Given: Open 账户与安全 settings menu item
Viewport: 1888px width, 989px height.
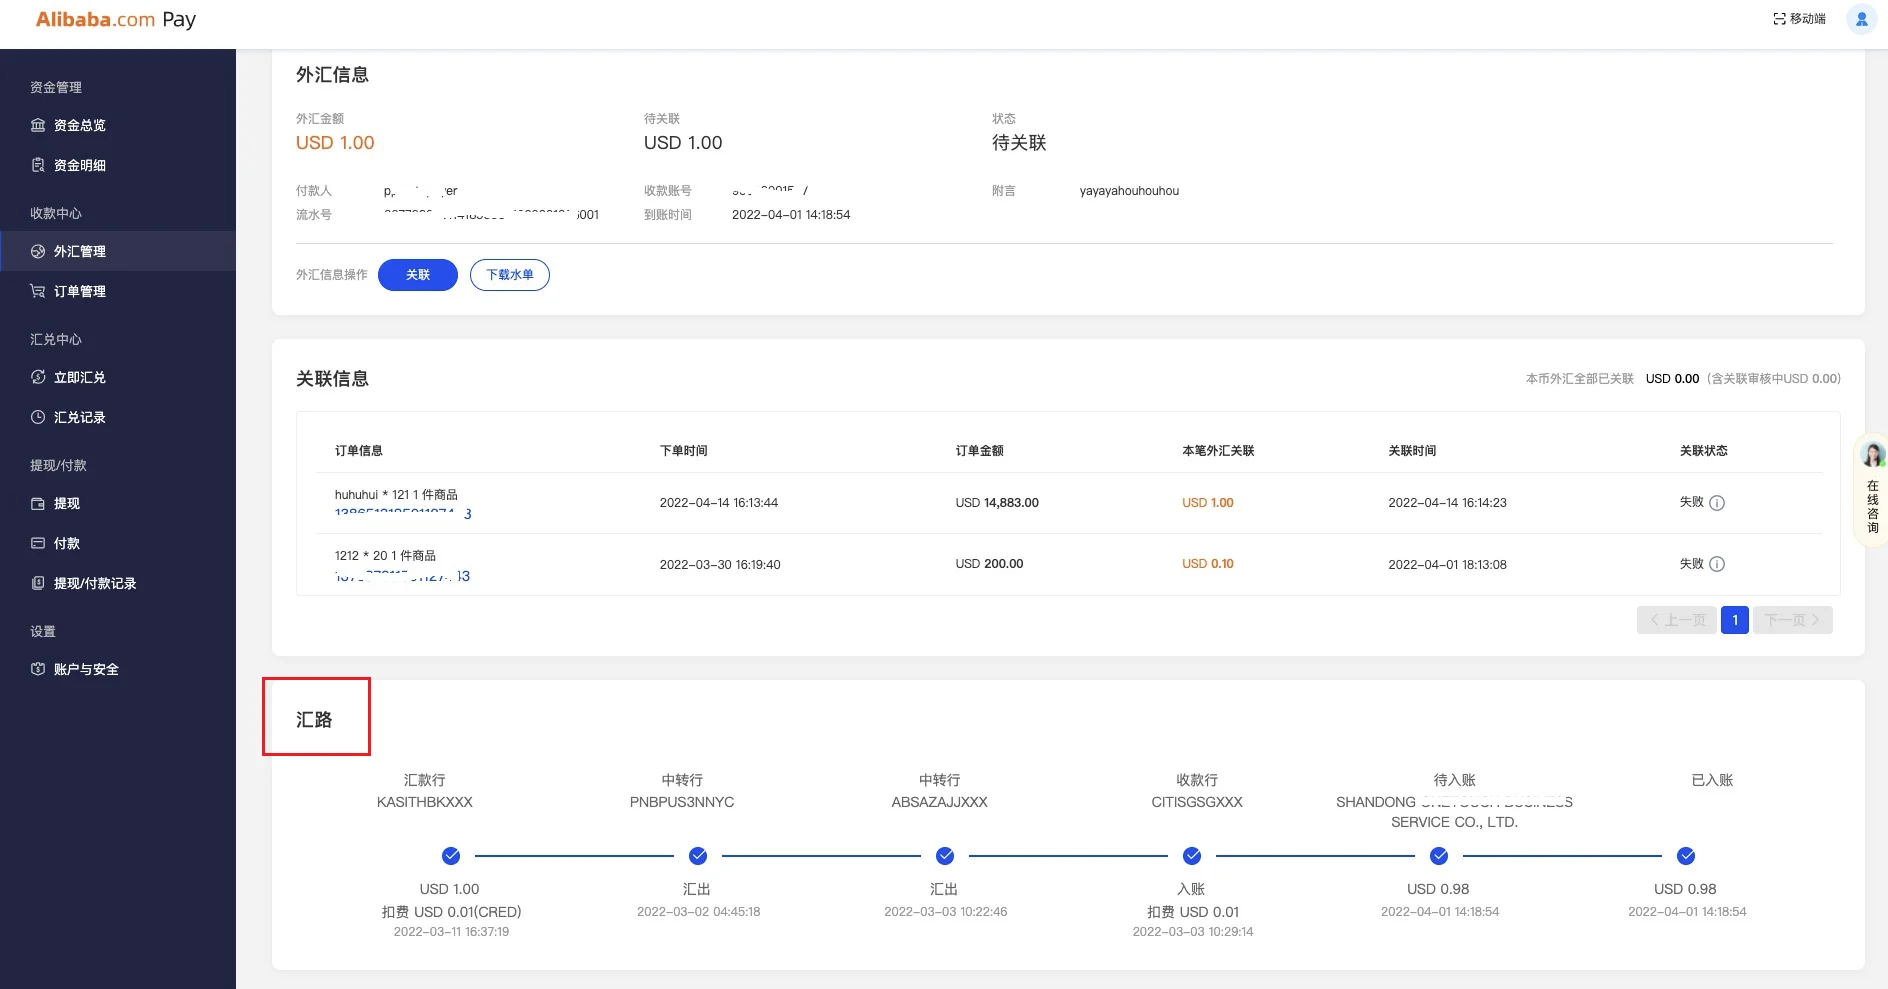Looking at the screenshot, I should [86, 669].
